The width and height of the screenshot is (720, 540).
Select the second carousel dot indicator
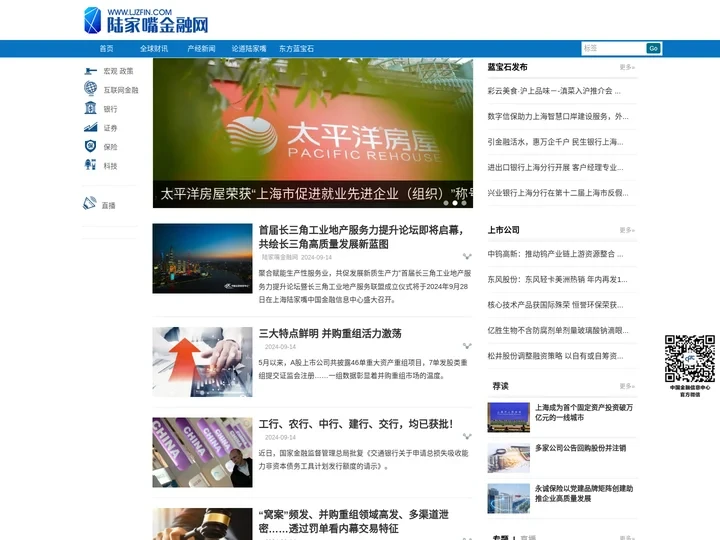point(455,203)
